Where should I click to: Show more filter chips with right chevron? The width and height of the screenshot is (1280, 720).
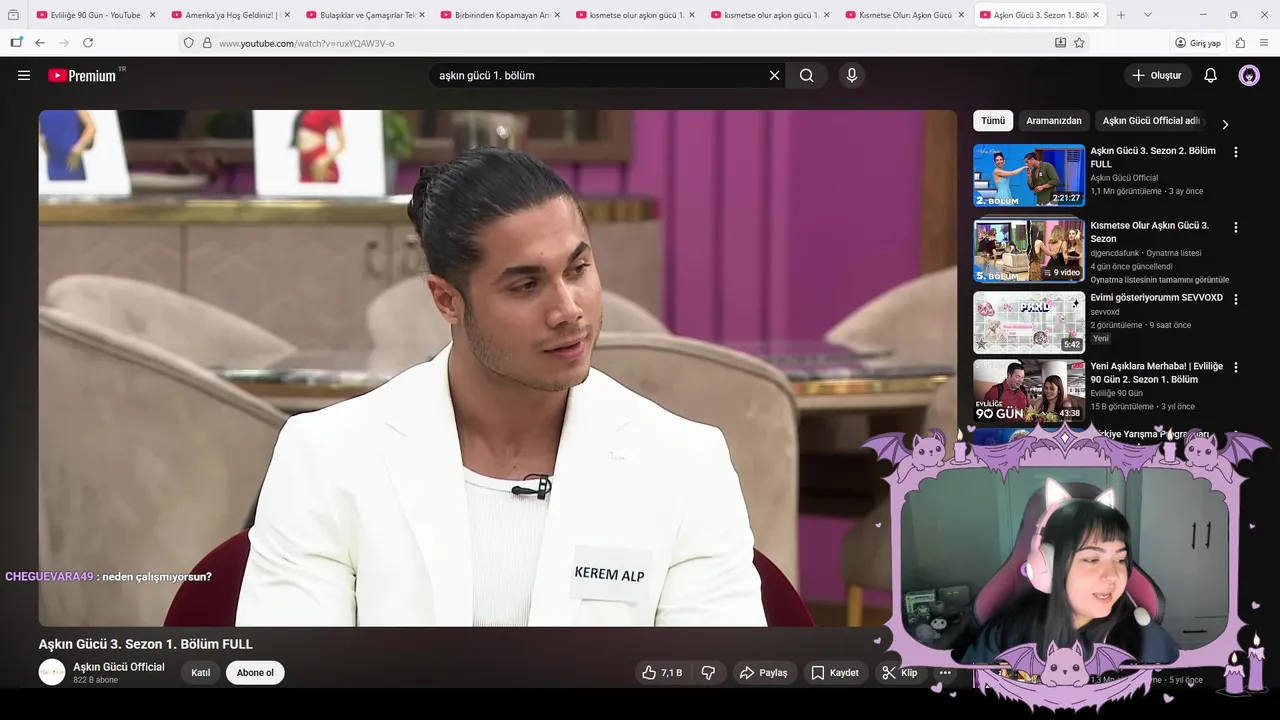[1225, 125]
